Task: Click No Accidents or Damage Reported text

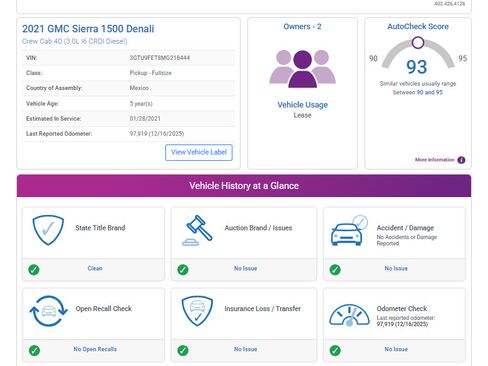Action: coord(407,240)
